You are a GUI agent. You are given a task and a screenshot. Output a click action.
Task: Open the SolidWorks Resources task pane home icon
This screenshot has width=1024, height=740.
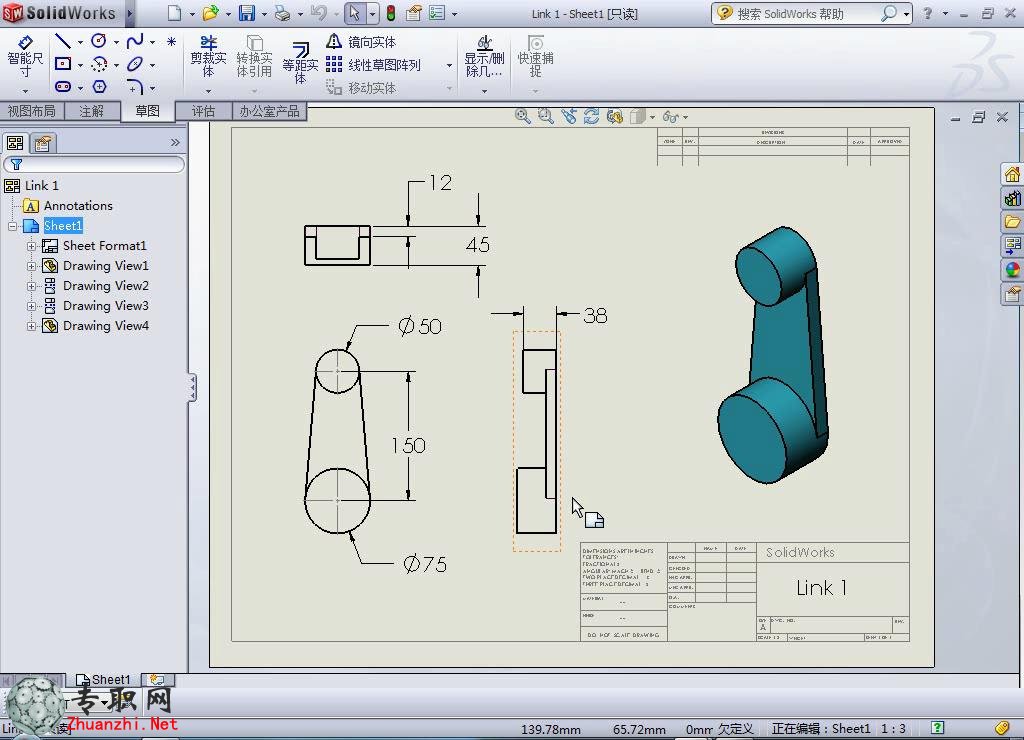(1012, 174)
